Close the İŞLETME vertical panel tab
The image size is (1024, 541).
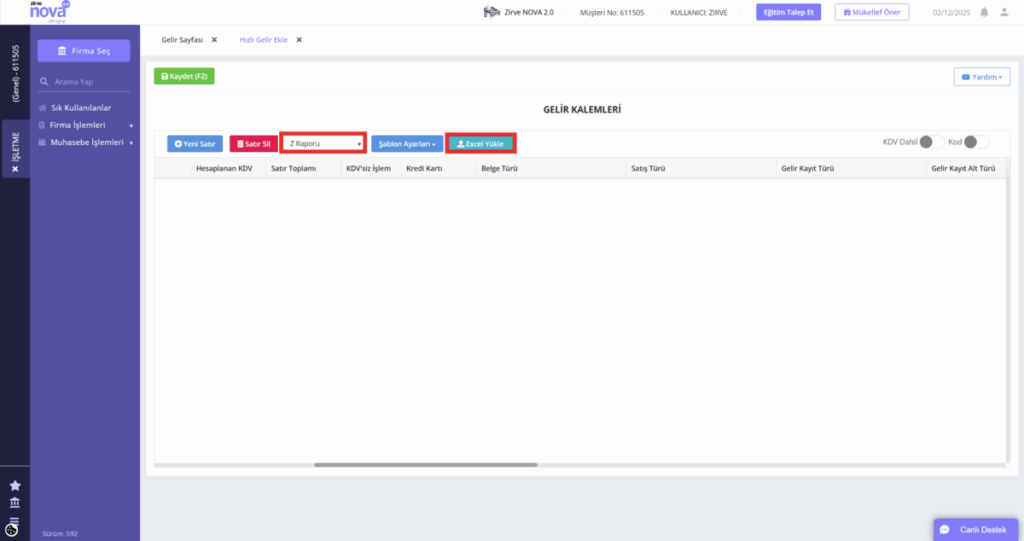pos(15,169)
